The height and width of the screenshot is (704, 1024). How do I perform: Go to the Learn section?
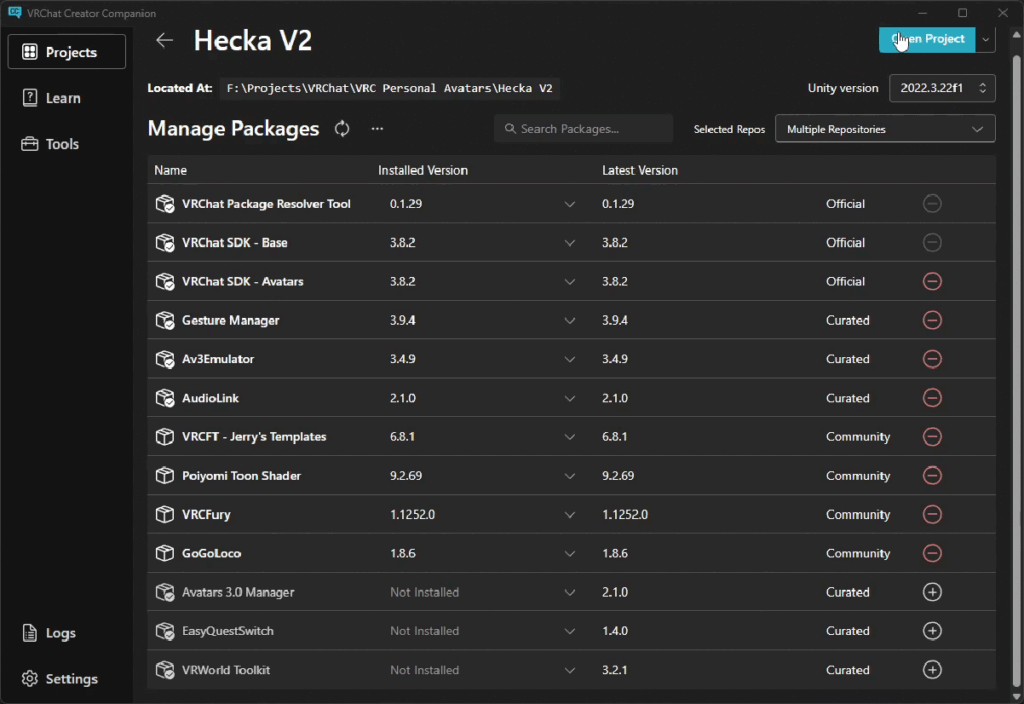click(63, 98)
